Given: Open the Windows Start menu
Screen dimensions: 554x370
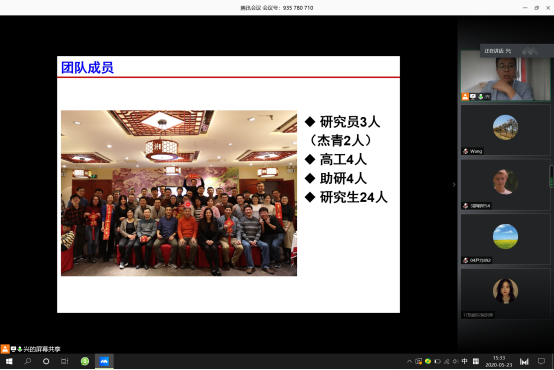Looking at the screenshot, I should [9, 361].
